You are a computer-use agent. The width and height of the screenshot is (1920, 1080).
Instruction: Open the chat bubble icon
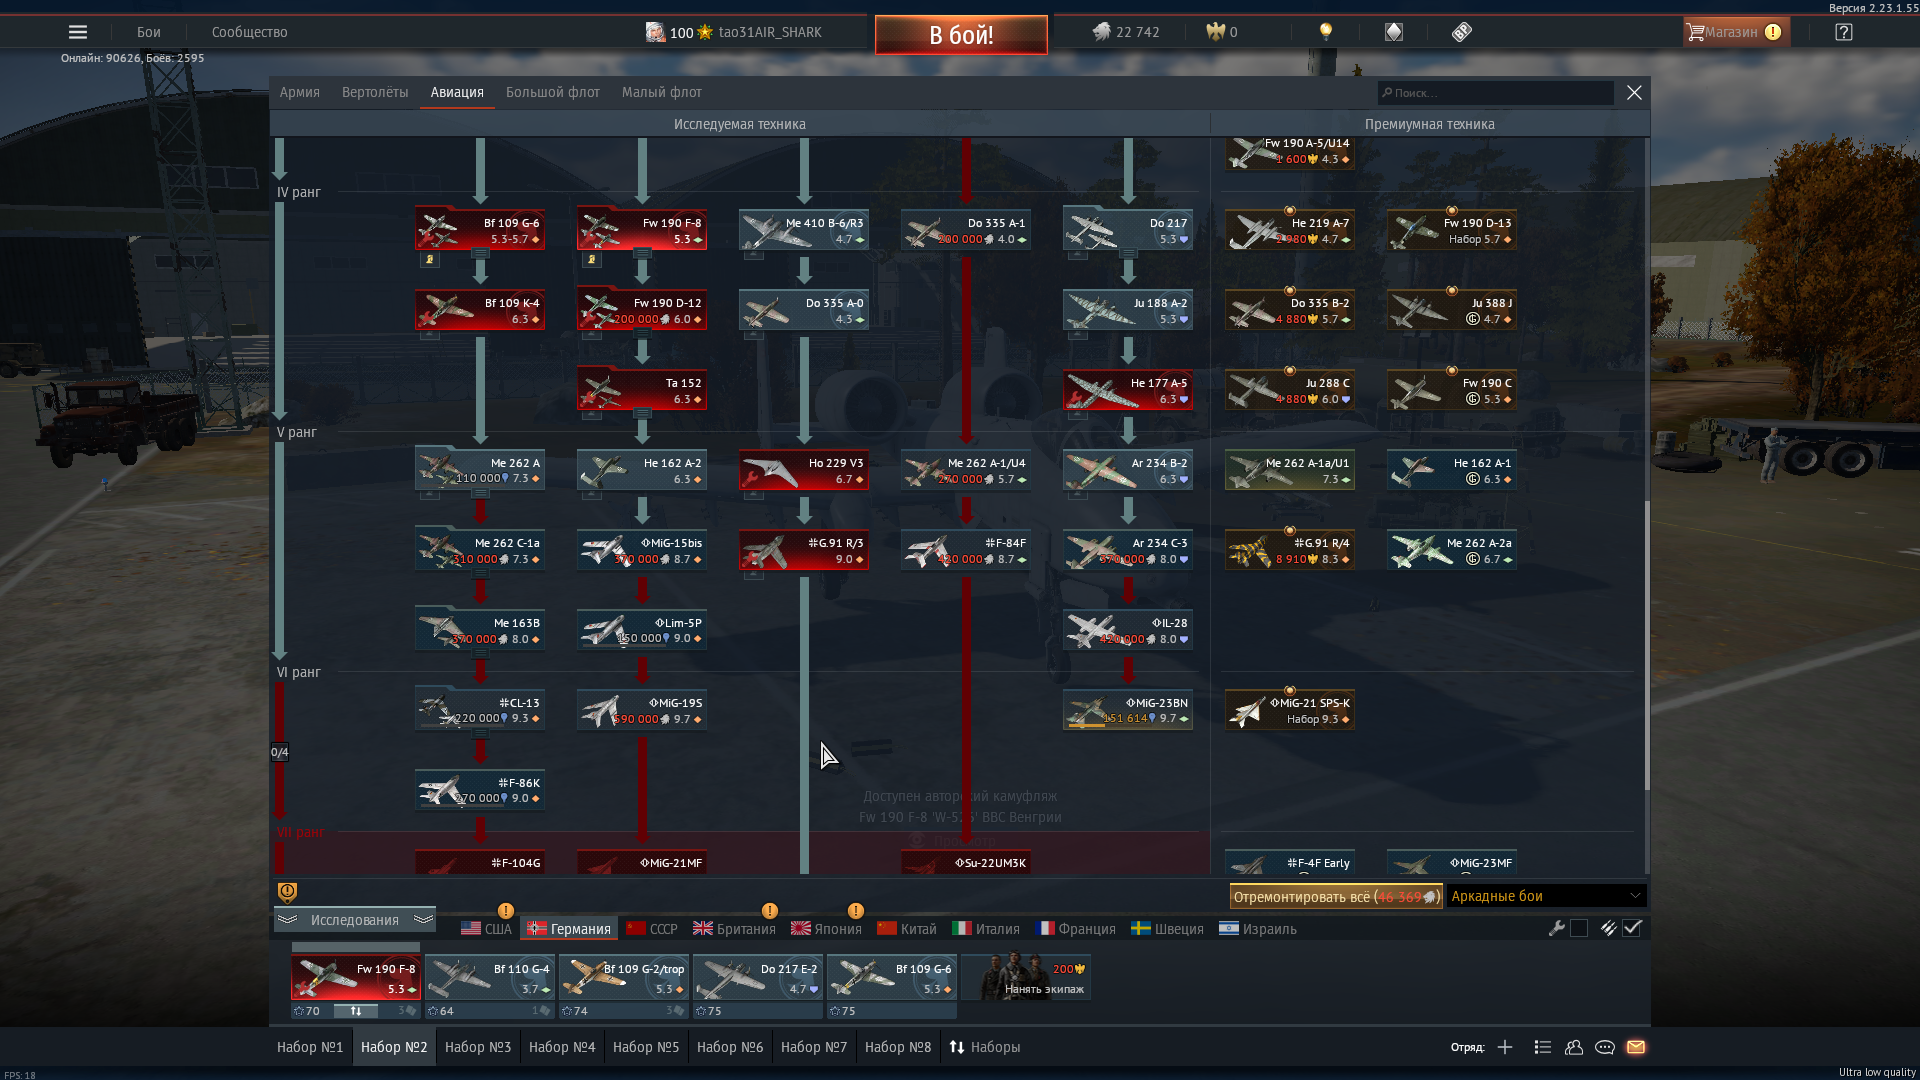tap(1605, 1047)
